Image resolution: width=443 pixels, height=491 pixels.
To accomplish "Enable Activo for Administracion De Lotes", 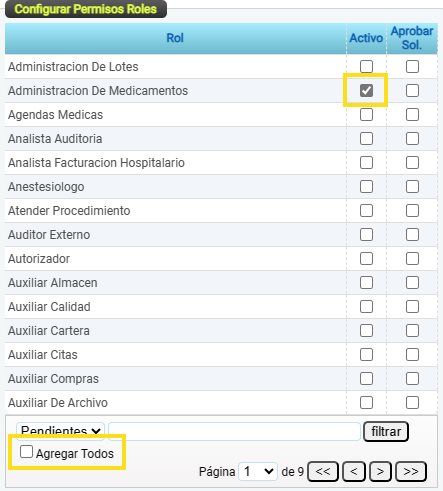I will tap(366, 66).
